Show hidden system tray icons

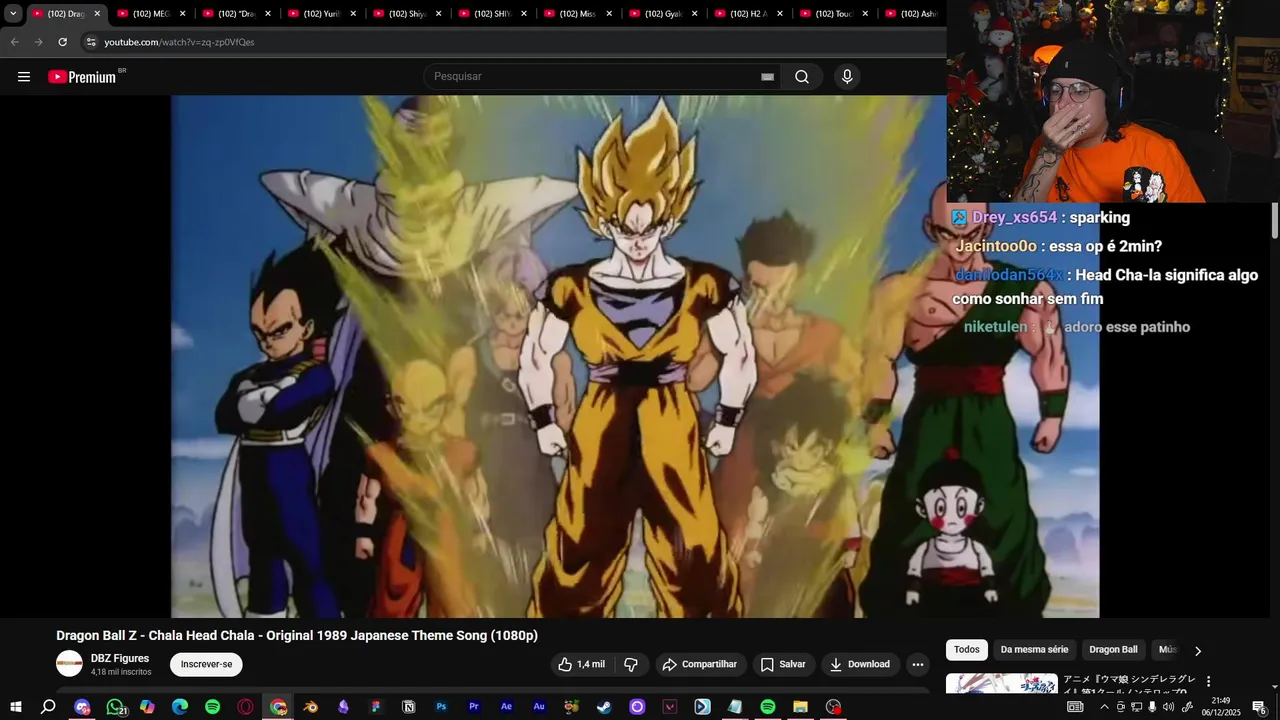point(1104,707)
